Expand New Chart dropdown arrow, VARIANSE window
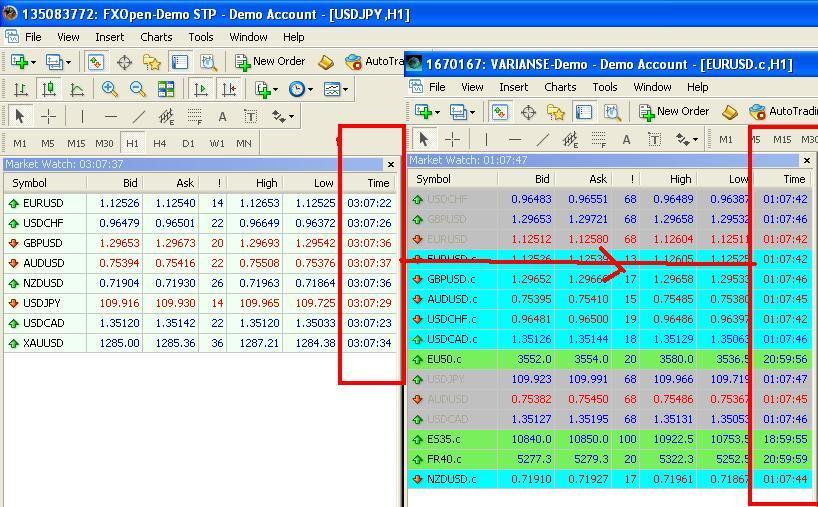Image resolution: width=818 pixels, height=507 pixels. [437, 112]
